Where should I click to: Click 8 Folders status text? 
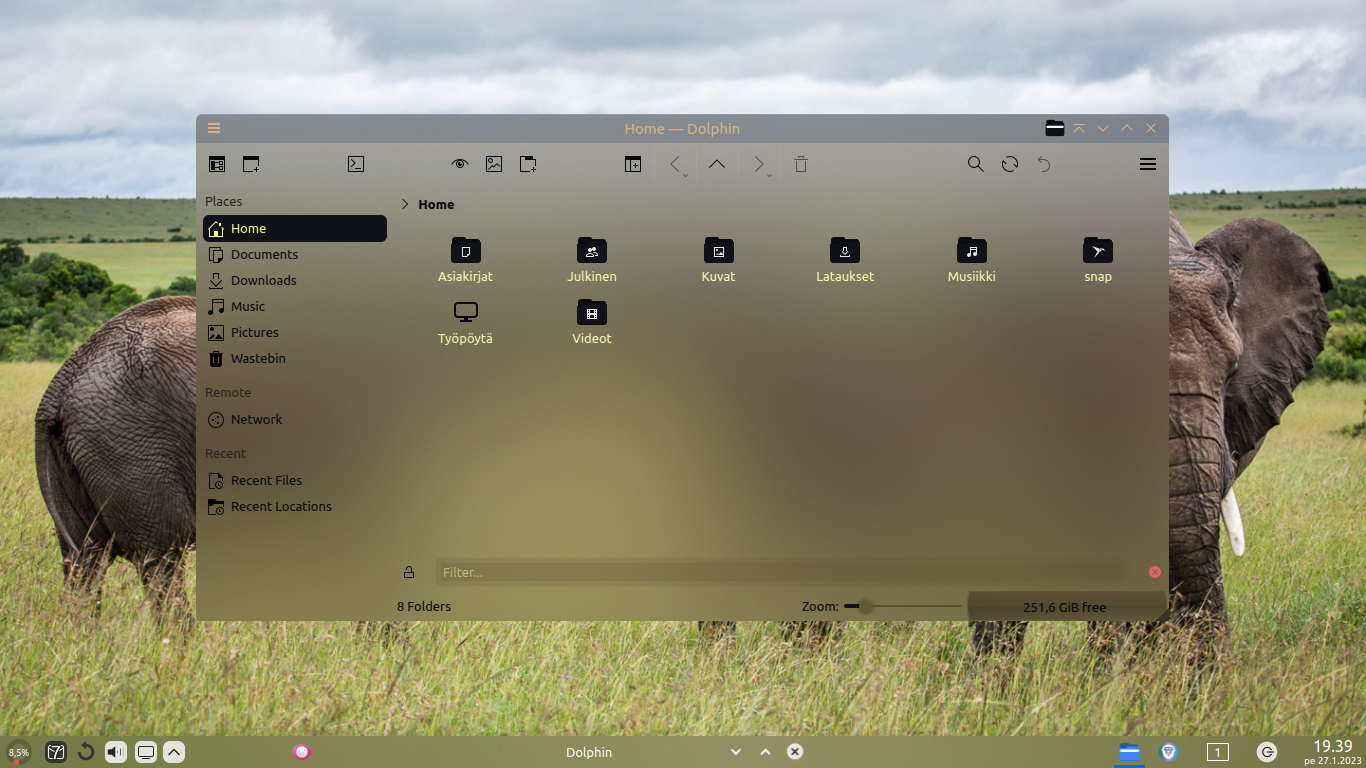click(424, 606)
